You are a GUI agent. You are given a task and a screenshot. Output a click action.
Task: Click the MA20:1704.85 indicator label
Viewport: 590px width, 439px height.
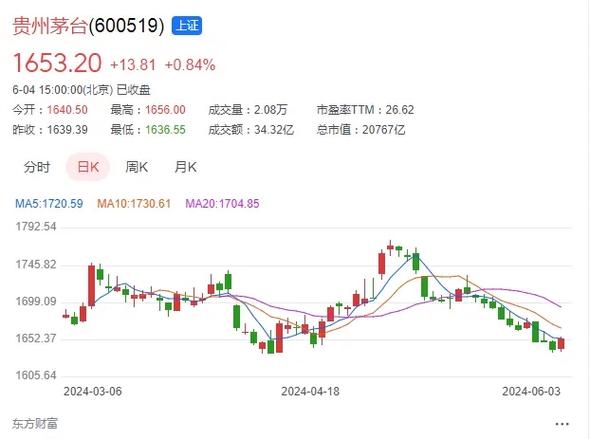coord(222,204)
